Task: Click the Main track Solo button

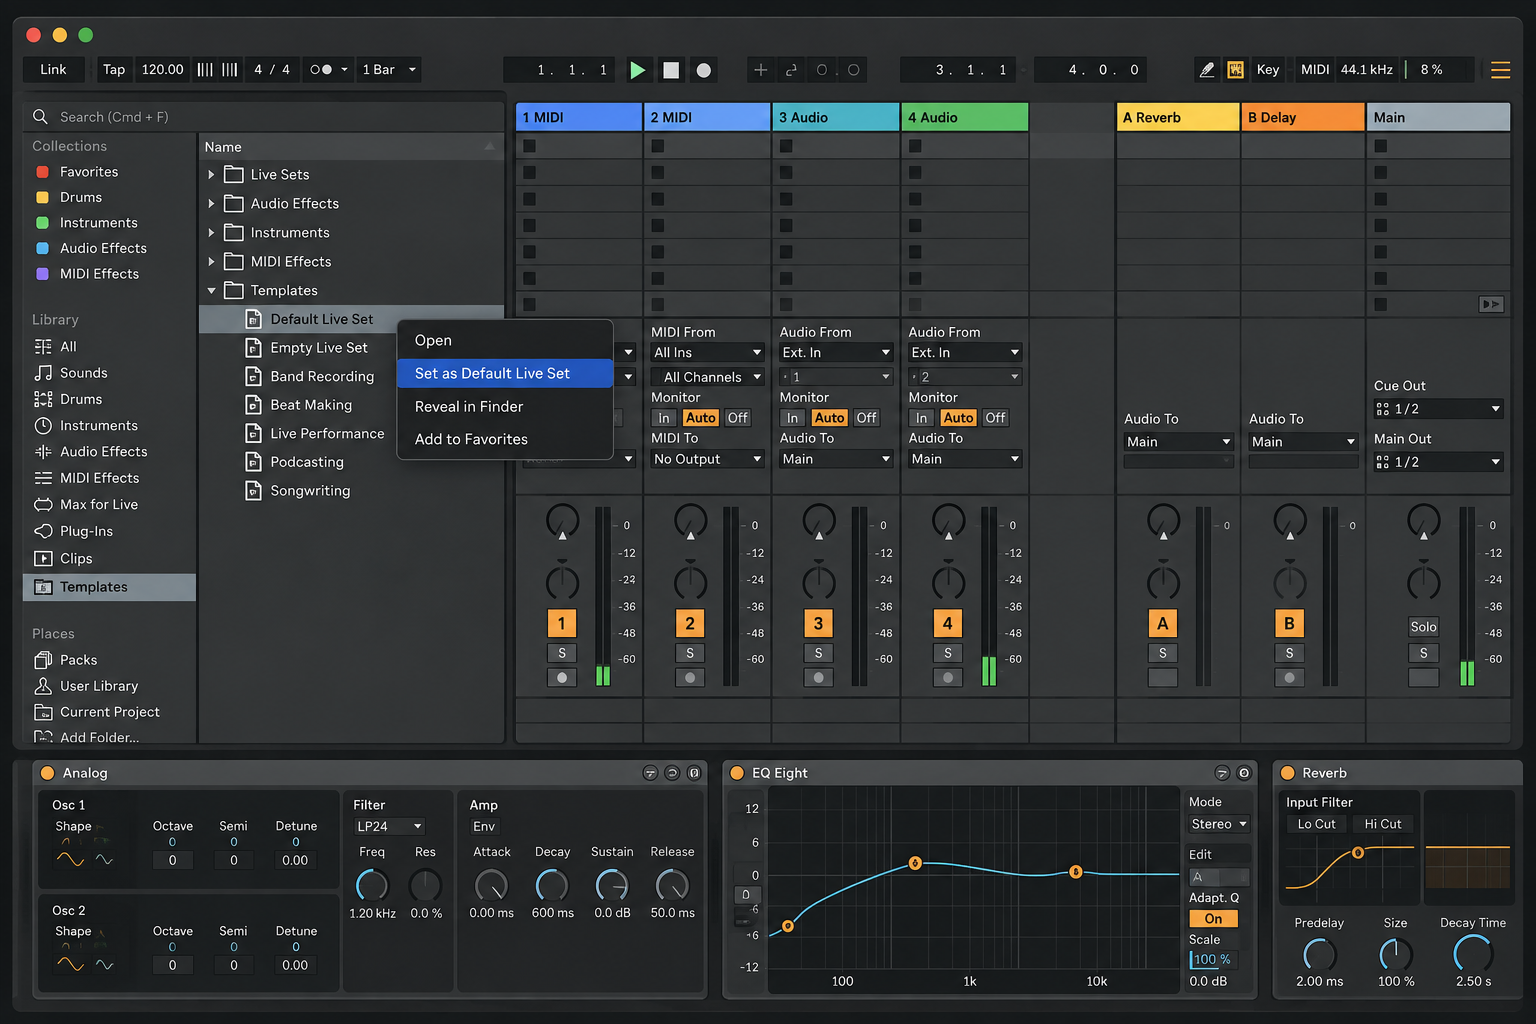Action: (1423, 627)
